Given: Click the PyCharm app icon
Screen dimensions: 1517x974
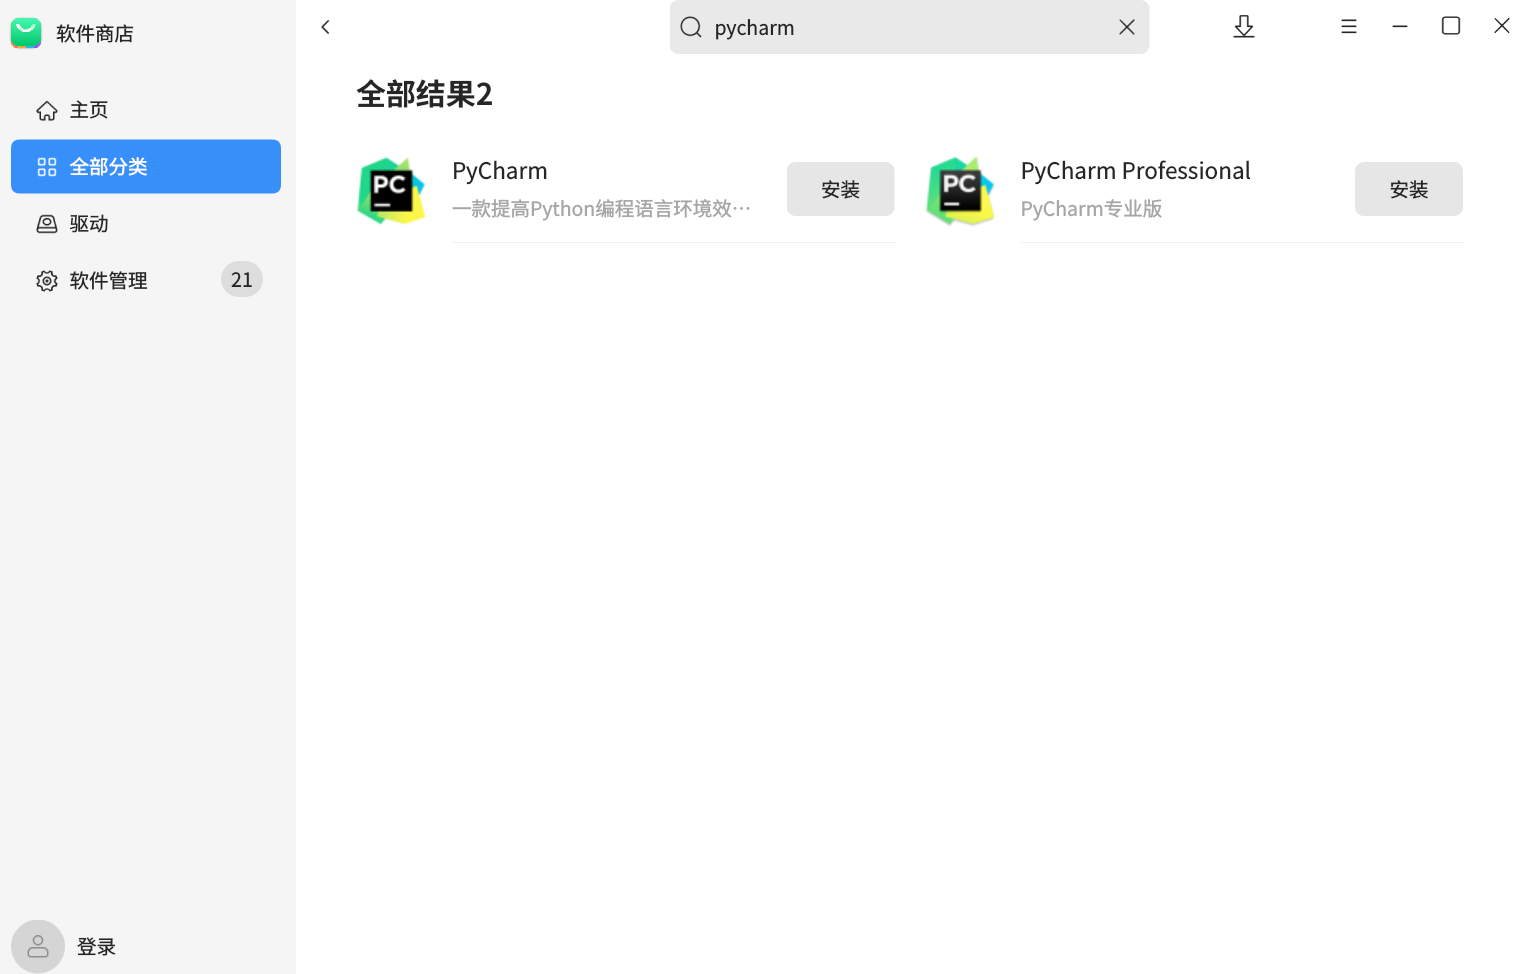Looking at the screenshot, I should [392, 190].
